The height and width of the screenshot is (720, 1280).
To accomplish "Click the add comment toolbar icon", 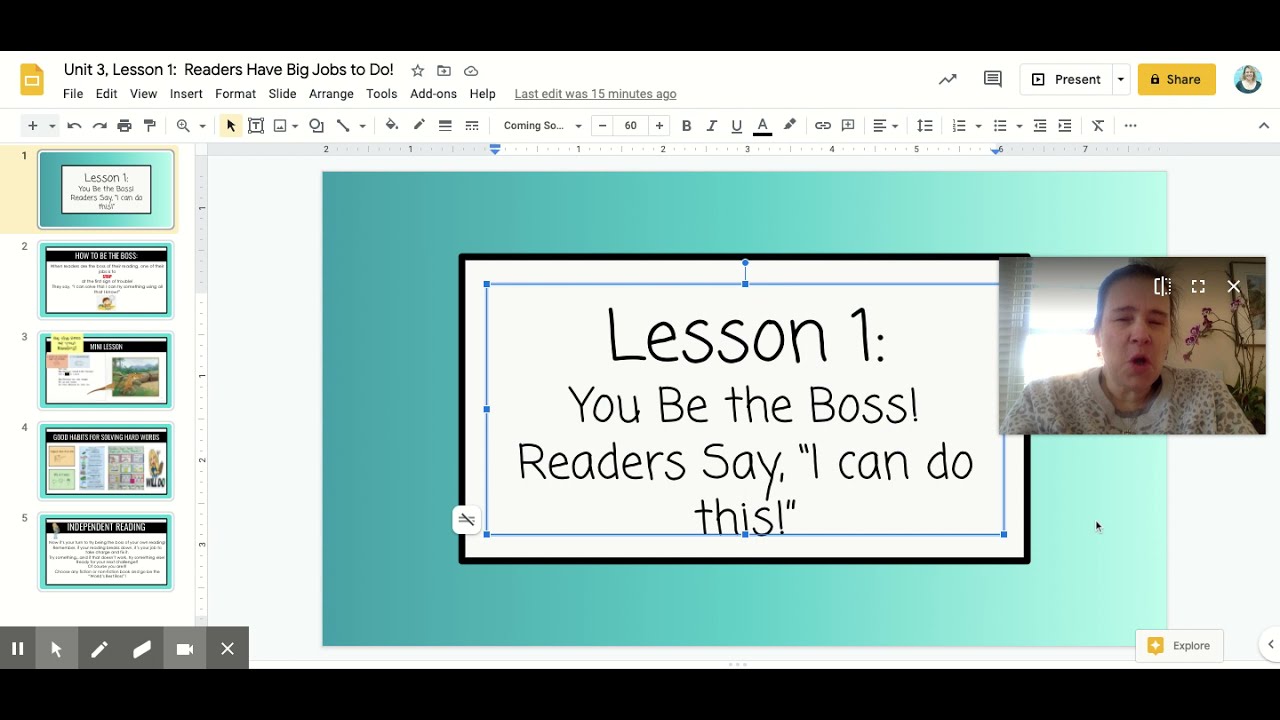I will [848, 126].
